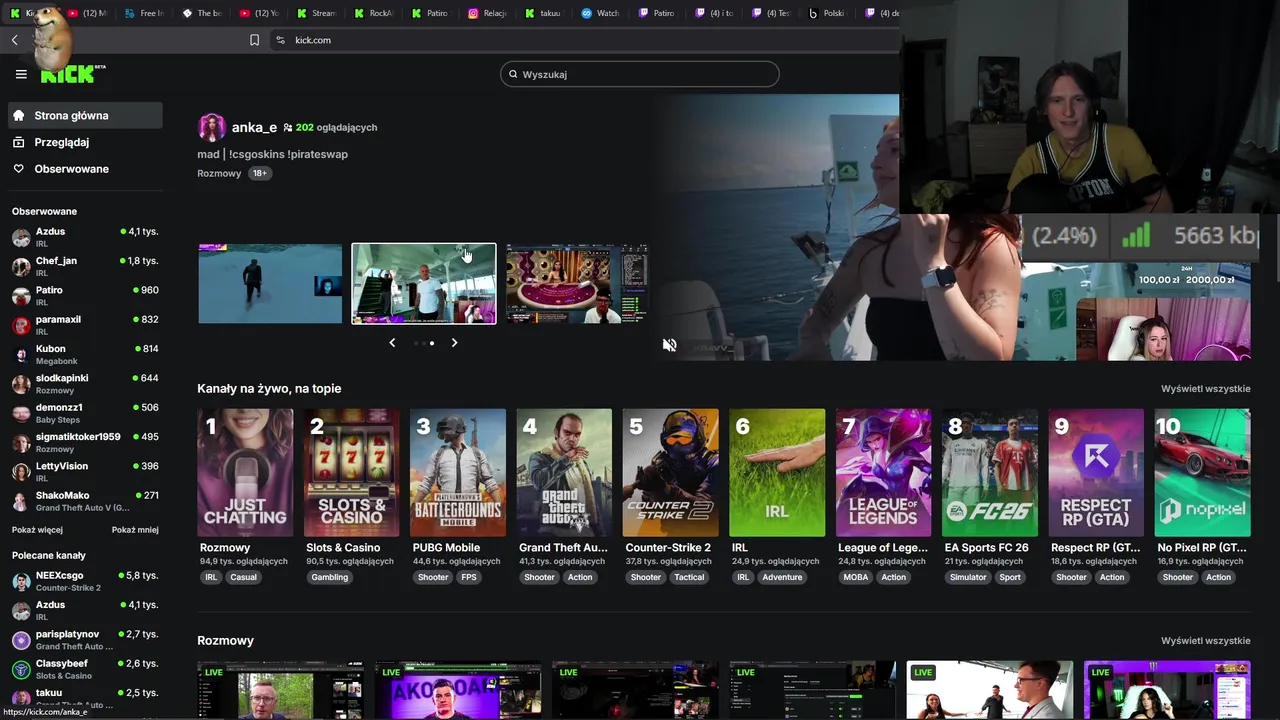
Task: Open ShakoMako channel in sidebar
Action: click(x=85, y=501)
